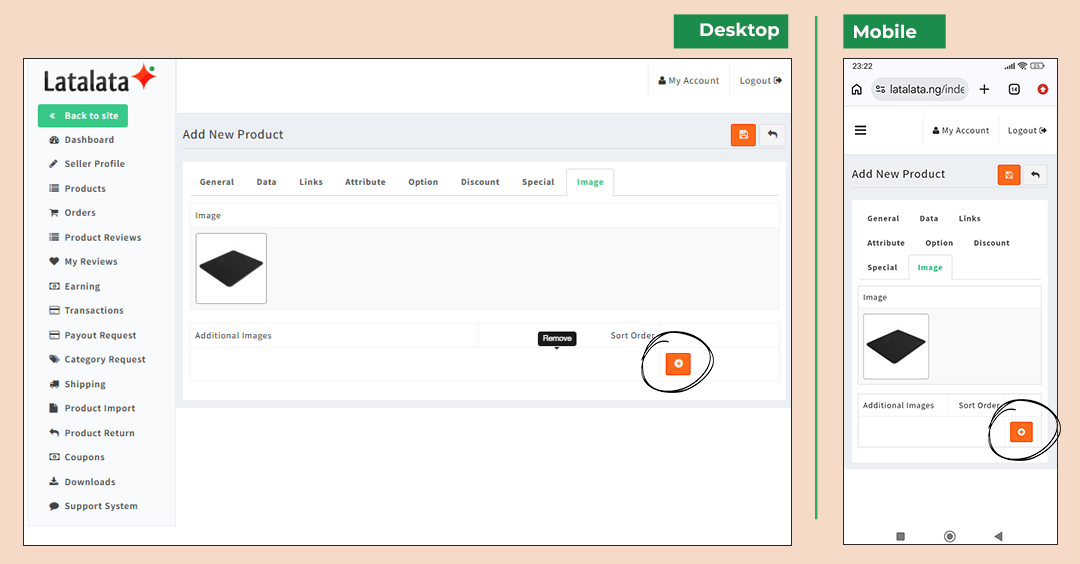Image resolution: width=1080 pixels, height=564 pixels.
Task: Open Seller Profile in sidebar
Action: tap(87, 164)
